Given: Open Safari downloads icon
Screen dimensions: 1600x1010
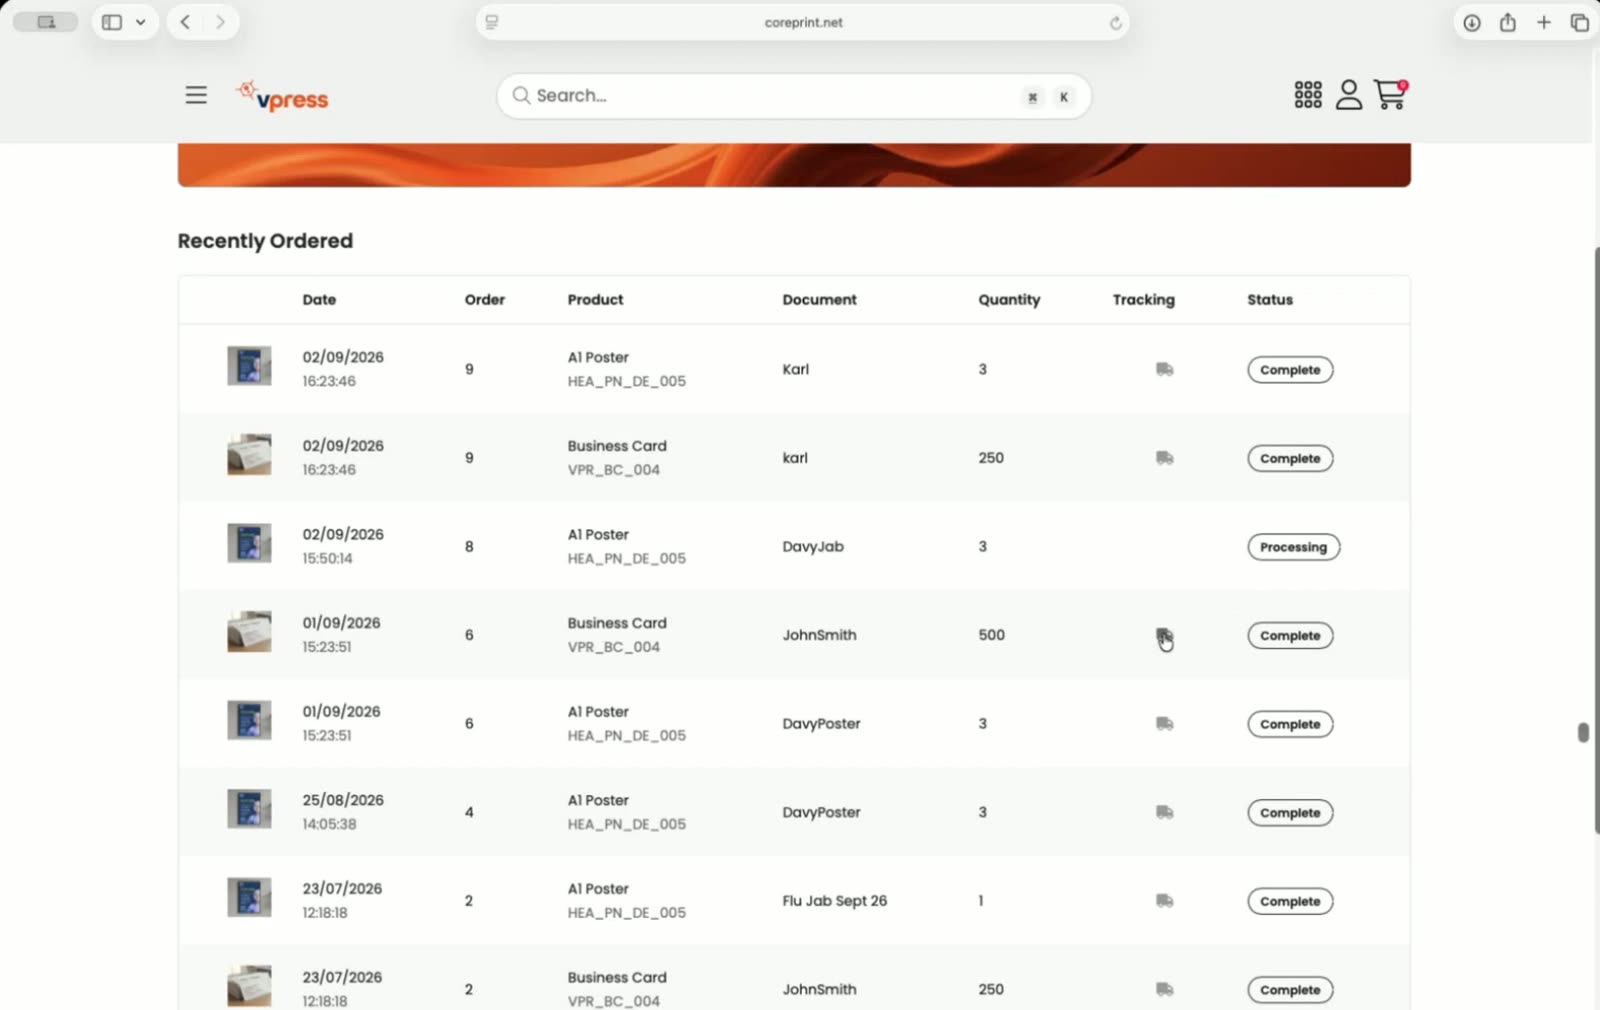Looking at the screenshot, I should click(1472, 23).
